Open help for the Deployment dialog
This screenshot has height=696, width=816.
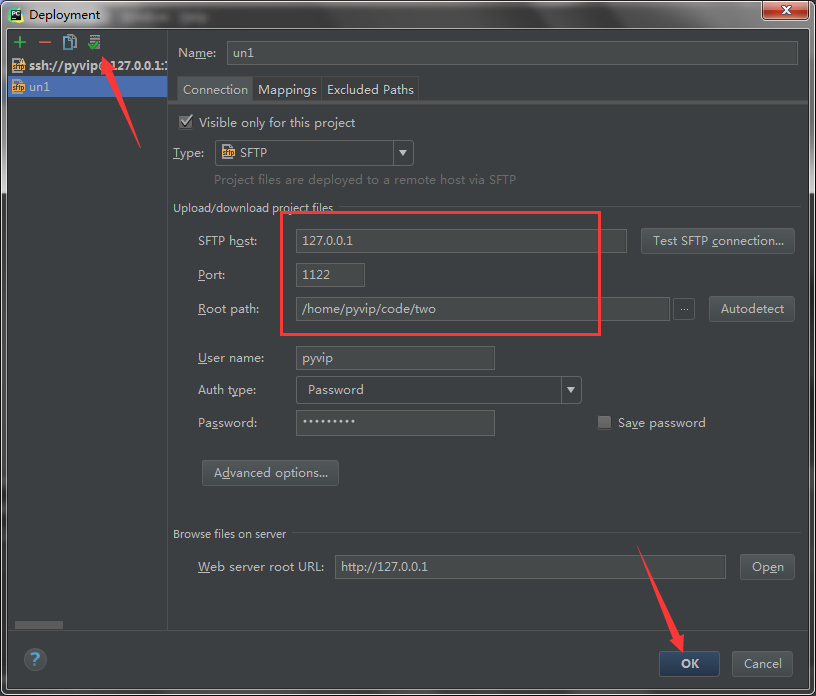tap(35, 660)
